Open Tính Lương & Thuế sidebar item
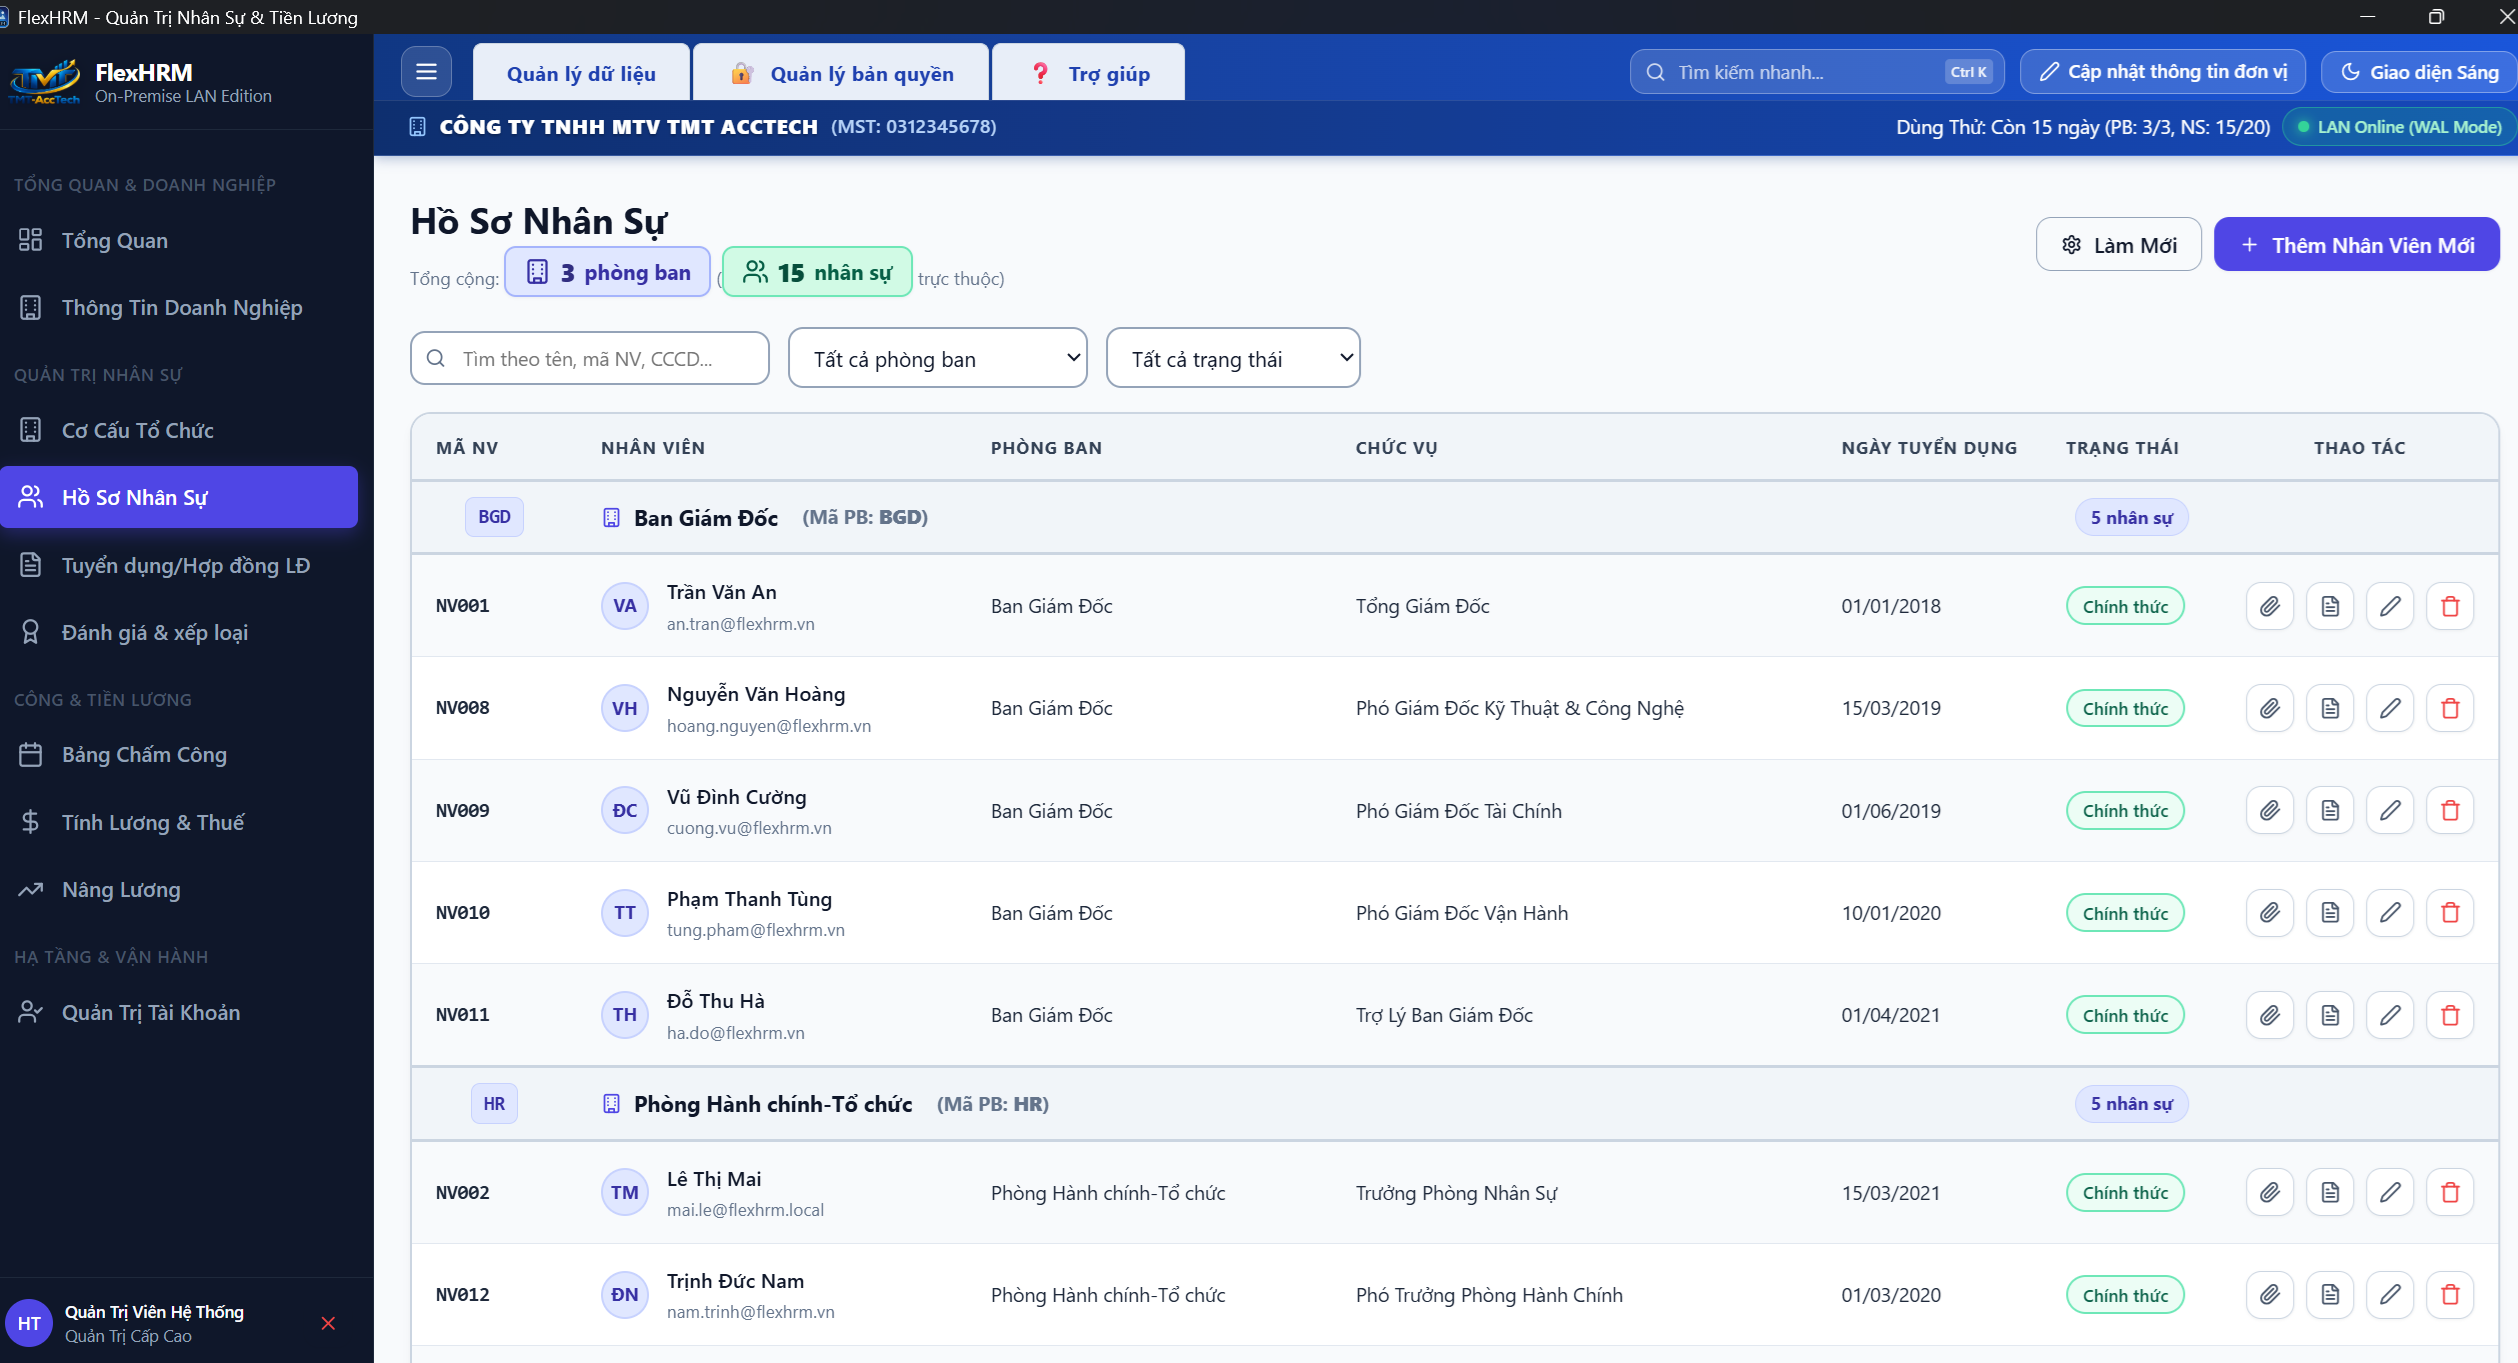The image size is (2518, 1363). (x=179, y=822)
